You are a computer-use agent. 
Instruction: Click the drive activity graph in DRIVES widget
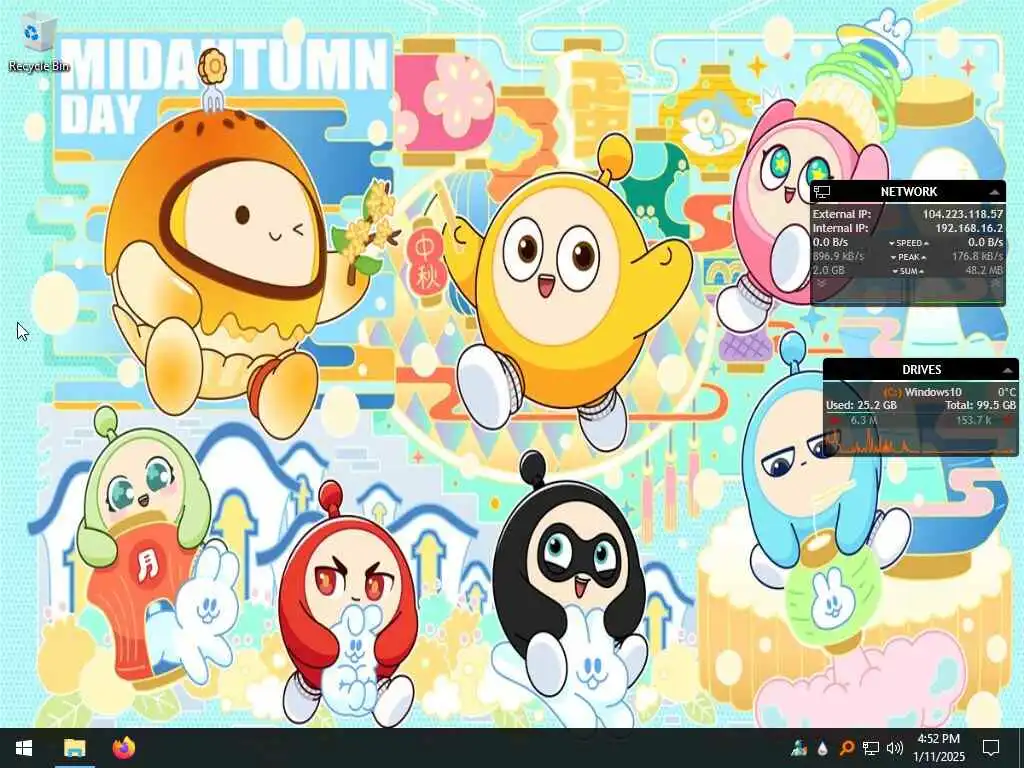921,442
